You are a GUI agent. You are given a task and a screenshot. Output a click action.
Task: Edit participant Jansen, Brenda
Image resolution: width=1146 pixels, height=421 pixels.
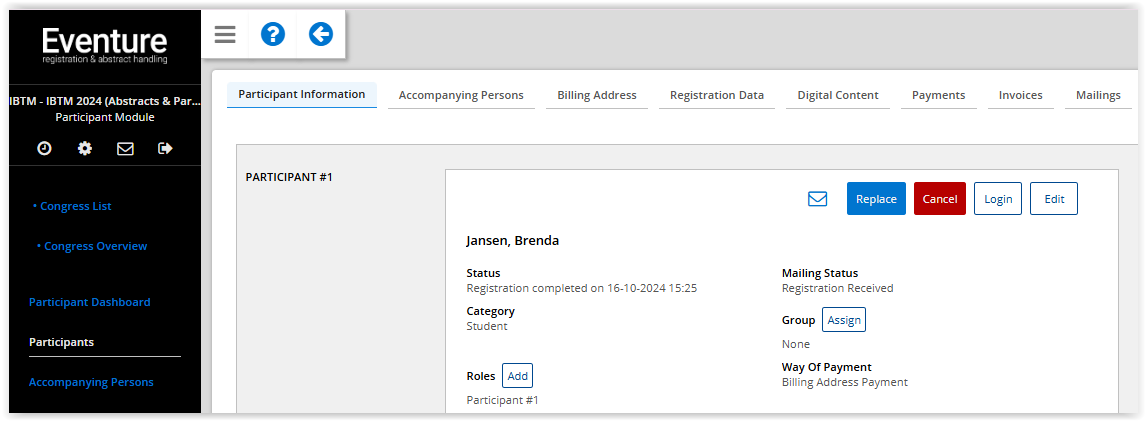pyautogui.click(x=1054, y=199)
